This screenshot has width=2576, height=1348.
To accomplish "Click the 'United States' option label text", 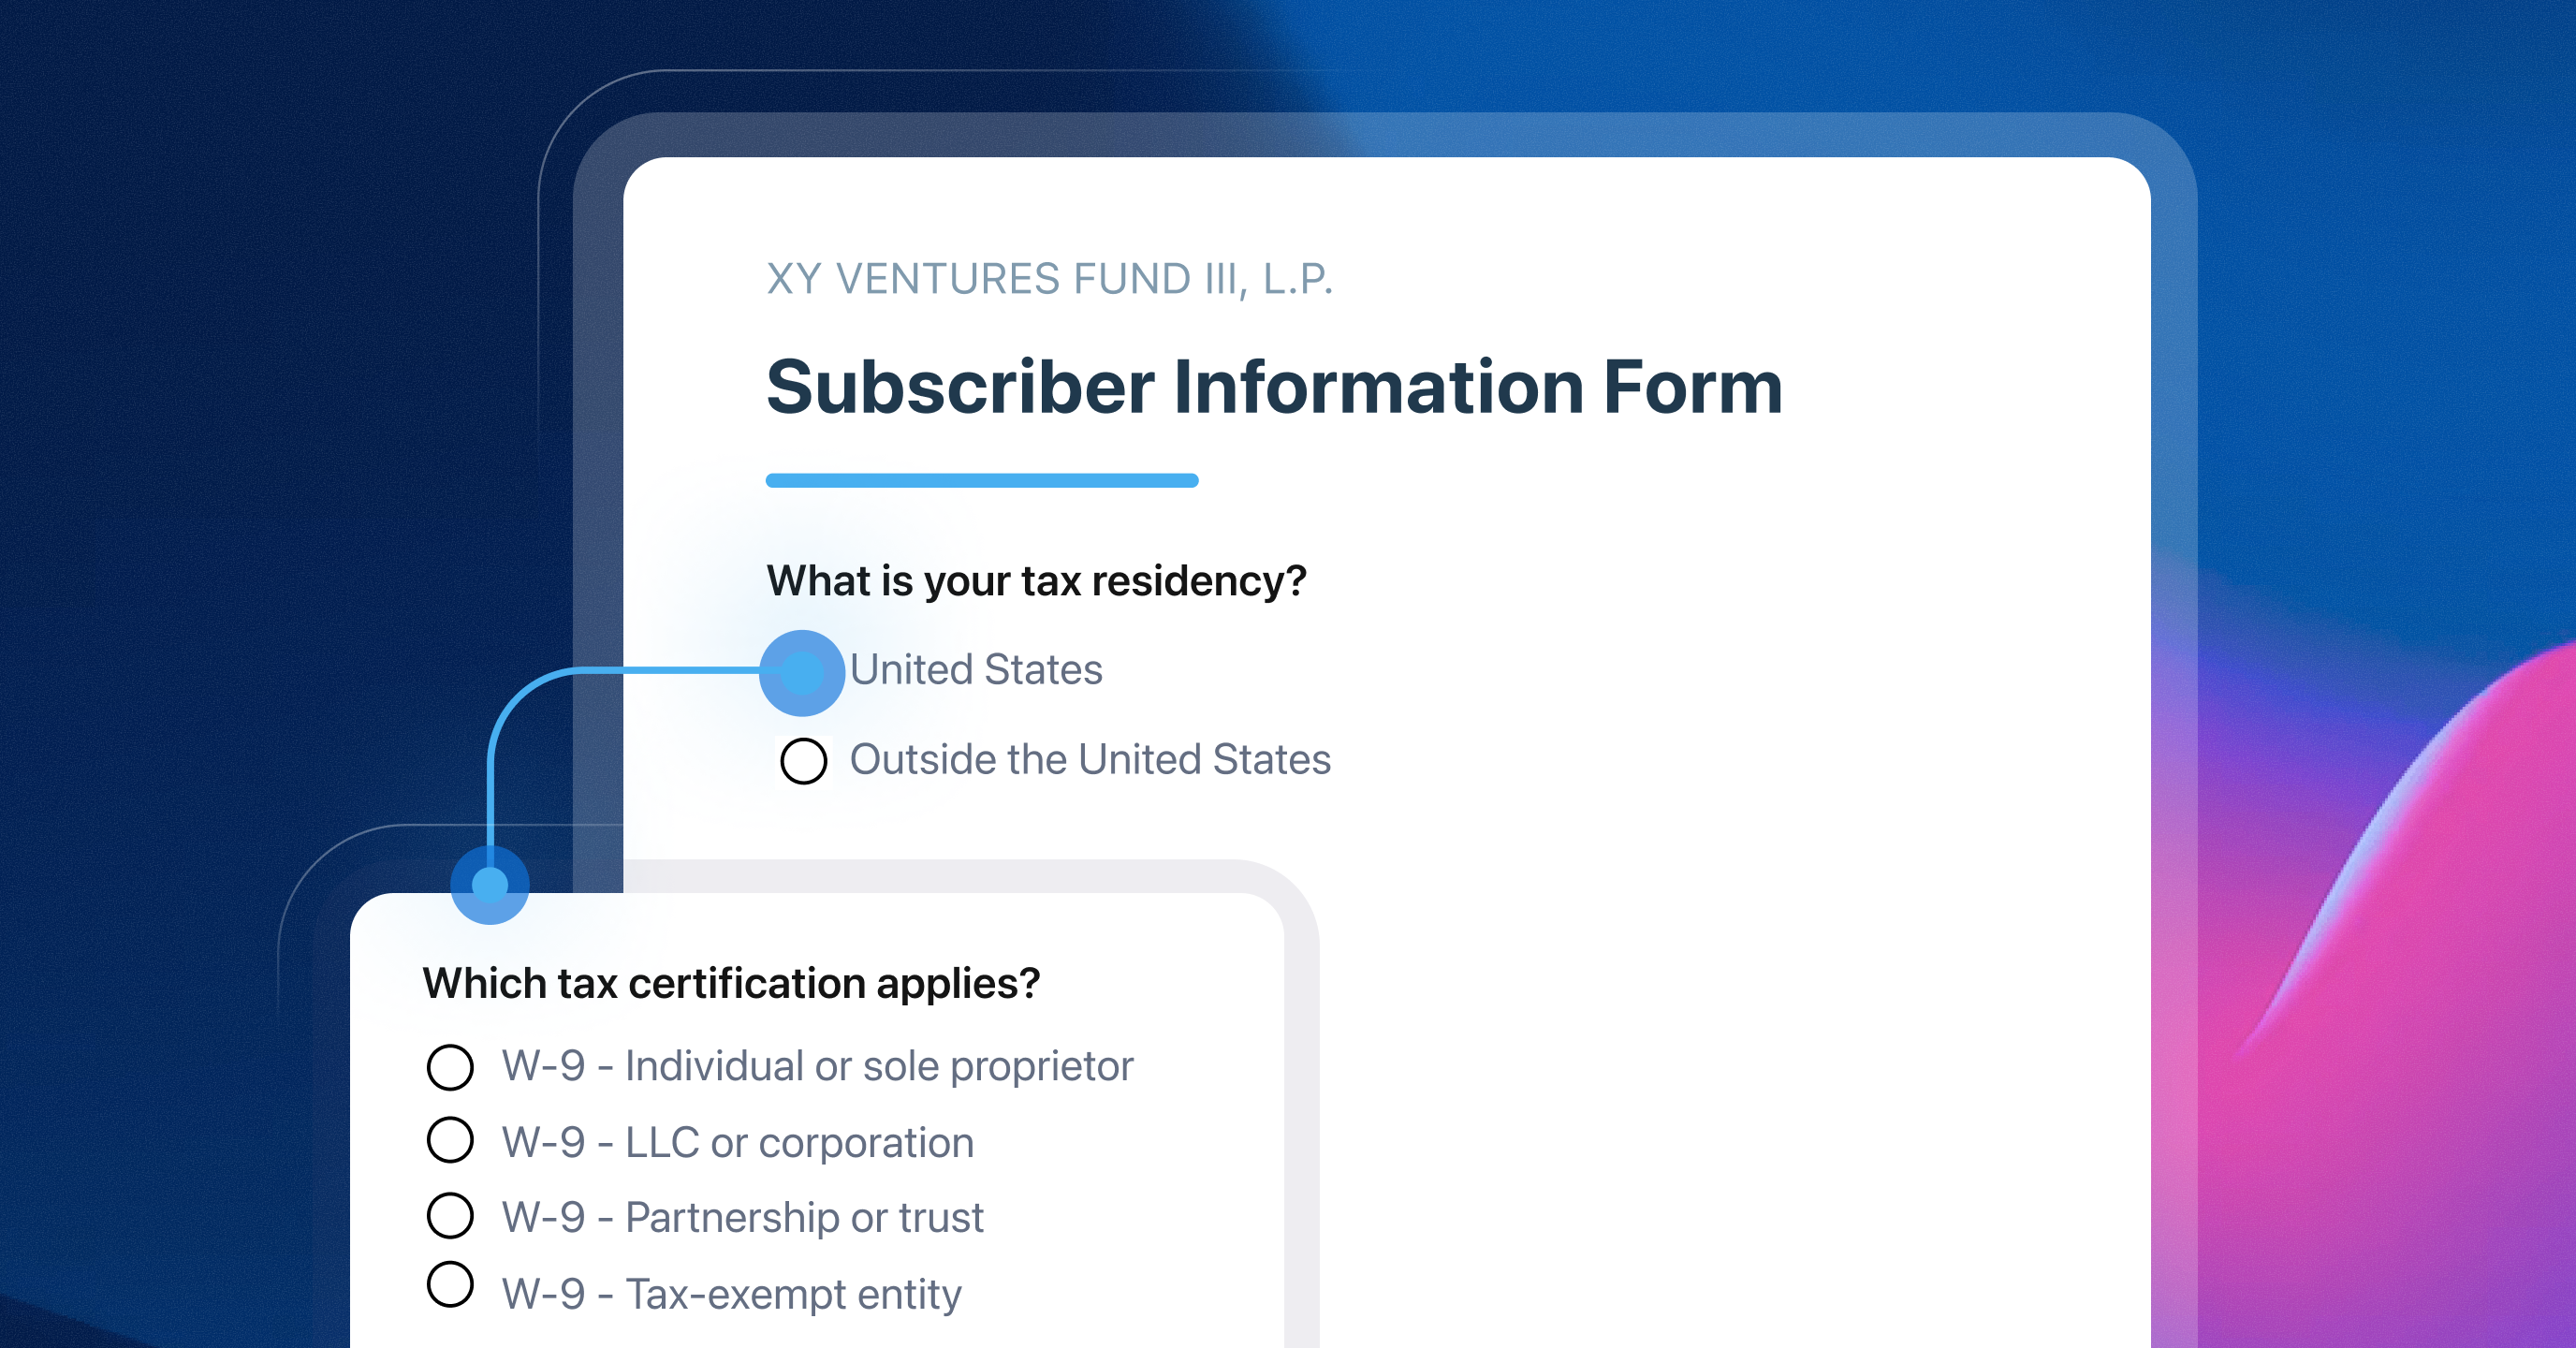I will pyautogui.click(x=976, y=669).
